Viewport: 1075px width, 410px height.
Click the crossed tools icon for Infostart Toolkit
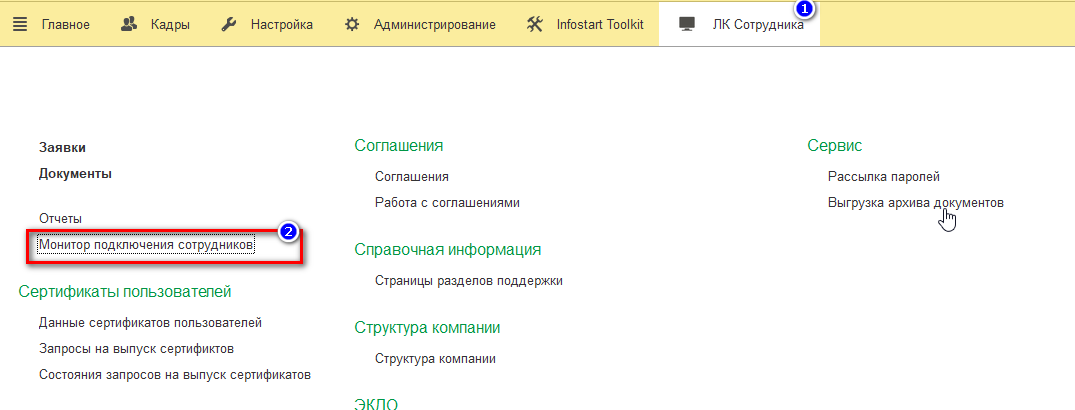pyautogui.click(x=535, y=25)
